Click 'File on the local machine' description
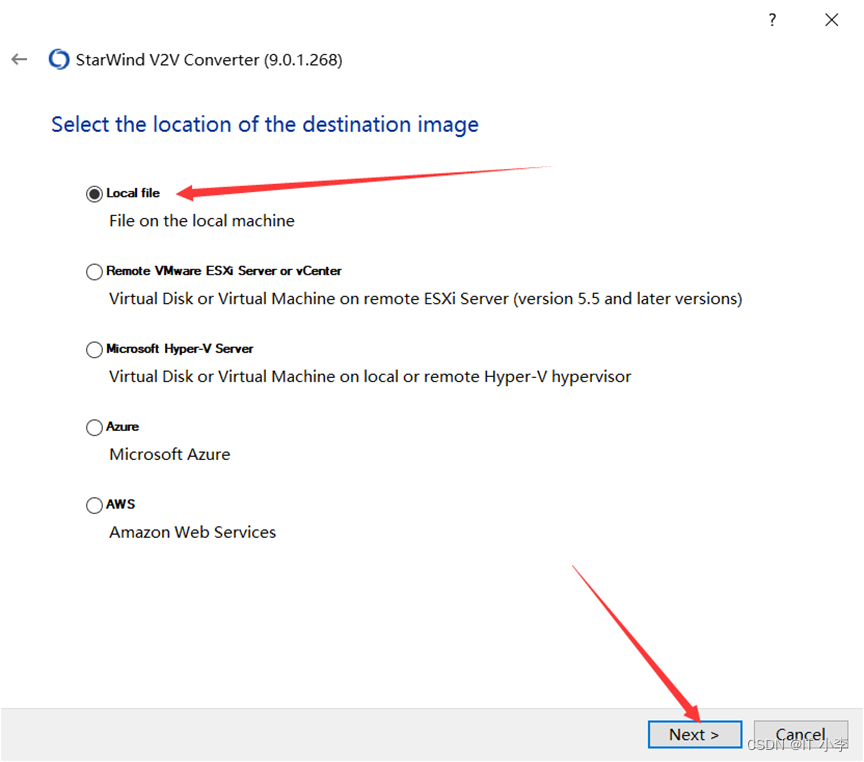The width and height of the screenshot is (864, 762). click(x=202, y=221)
